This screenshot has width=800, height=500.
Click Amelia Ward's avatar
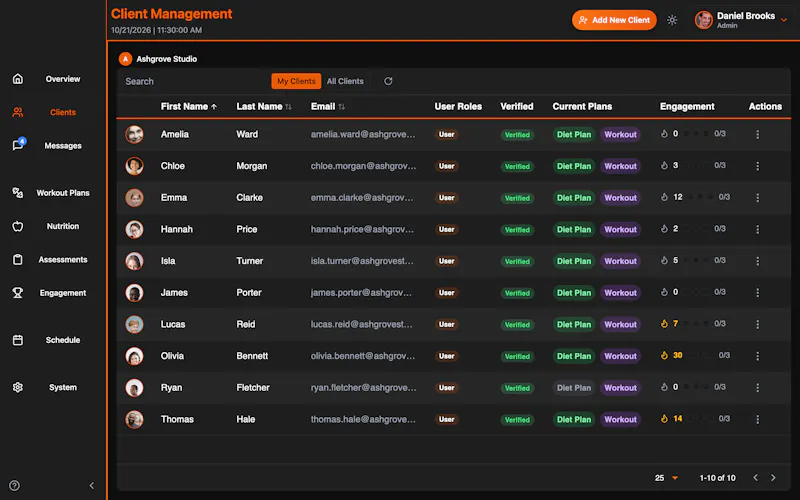tap(134, 134)
